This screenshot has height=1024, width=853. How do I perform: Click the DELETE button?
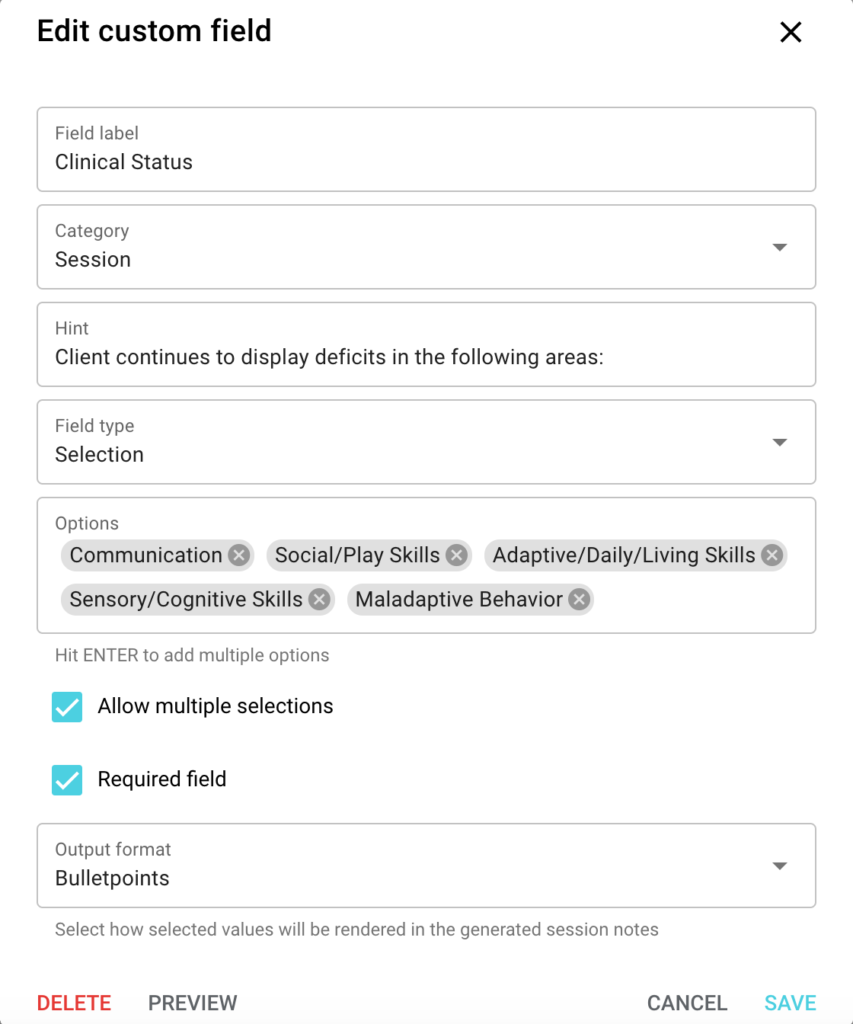point(73,1003)
